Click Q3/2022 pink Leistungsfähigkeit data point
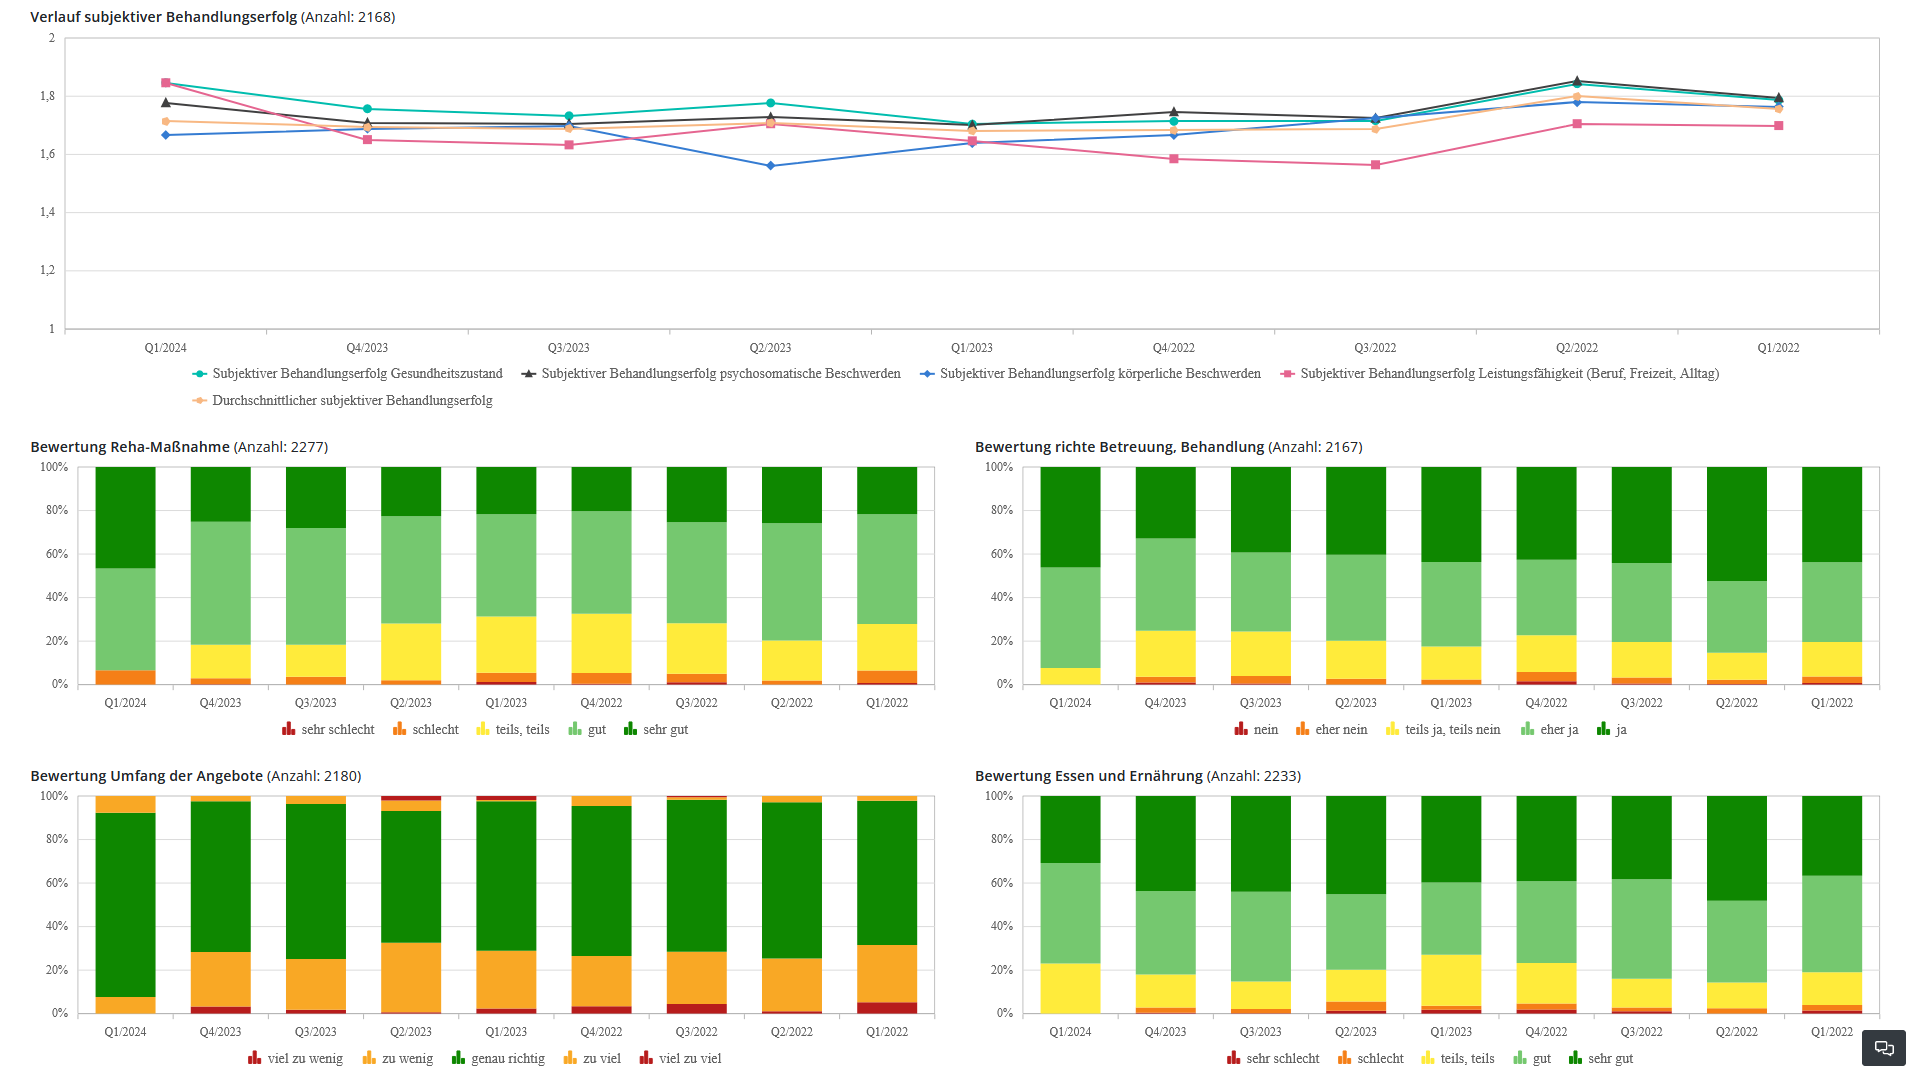This screenshot has height=1080, width=1920. pyautogui.click(x=1376, y=165)
